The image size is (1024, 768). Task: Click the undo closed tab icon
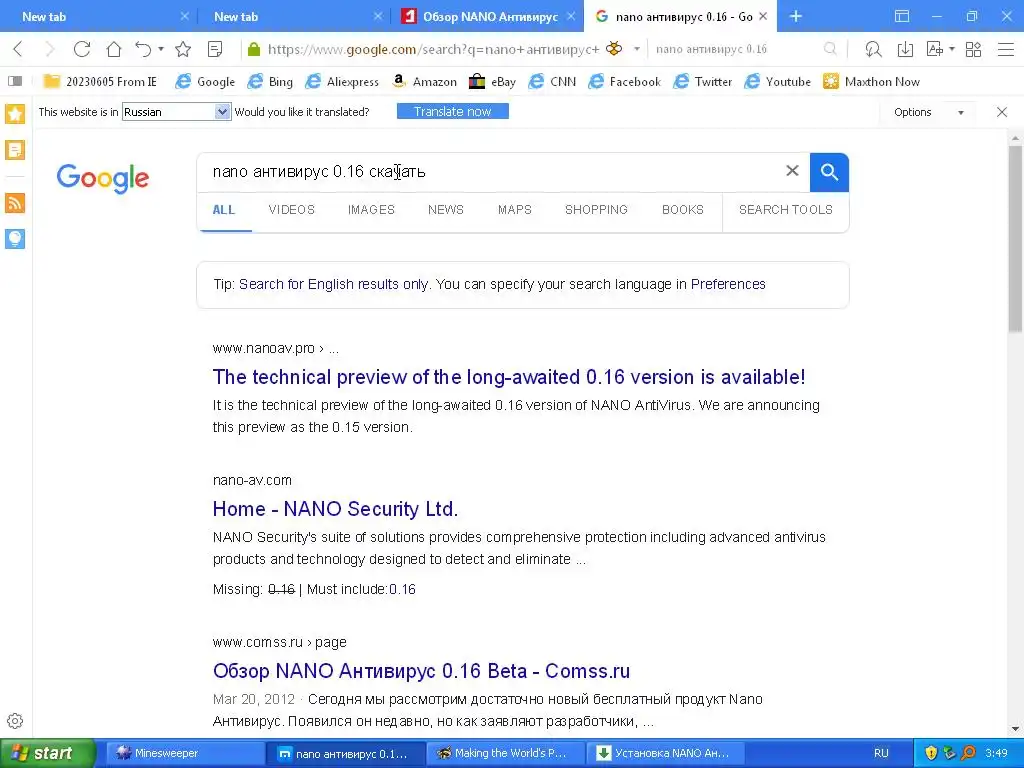point(143,49)
